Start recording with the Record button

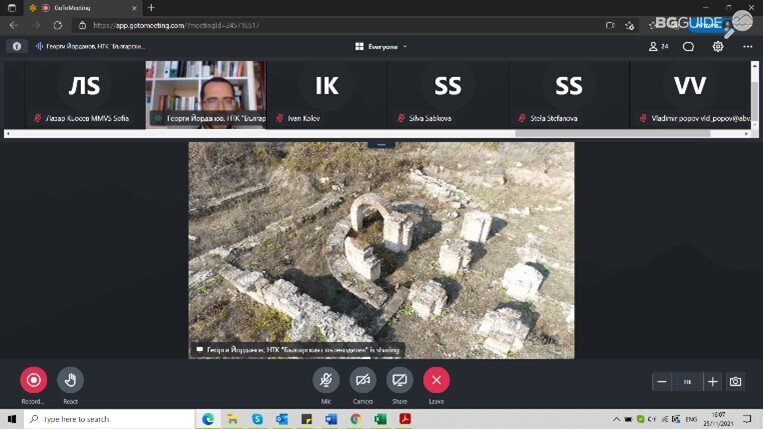(33, 380)
